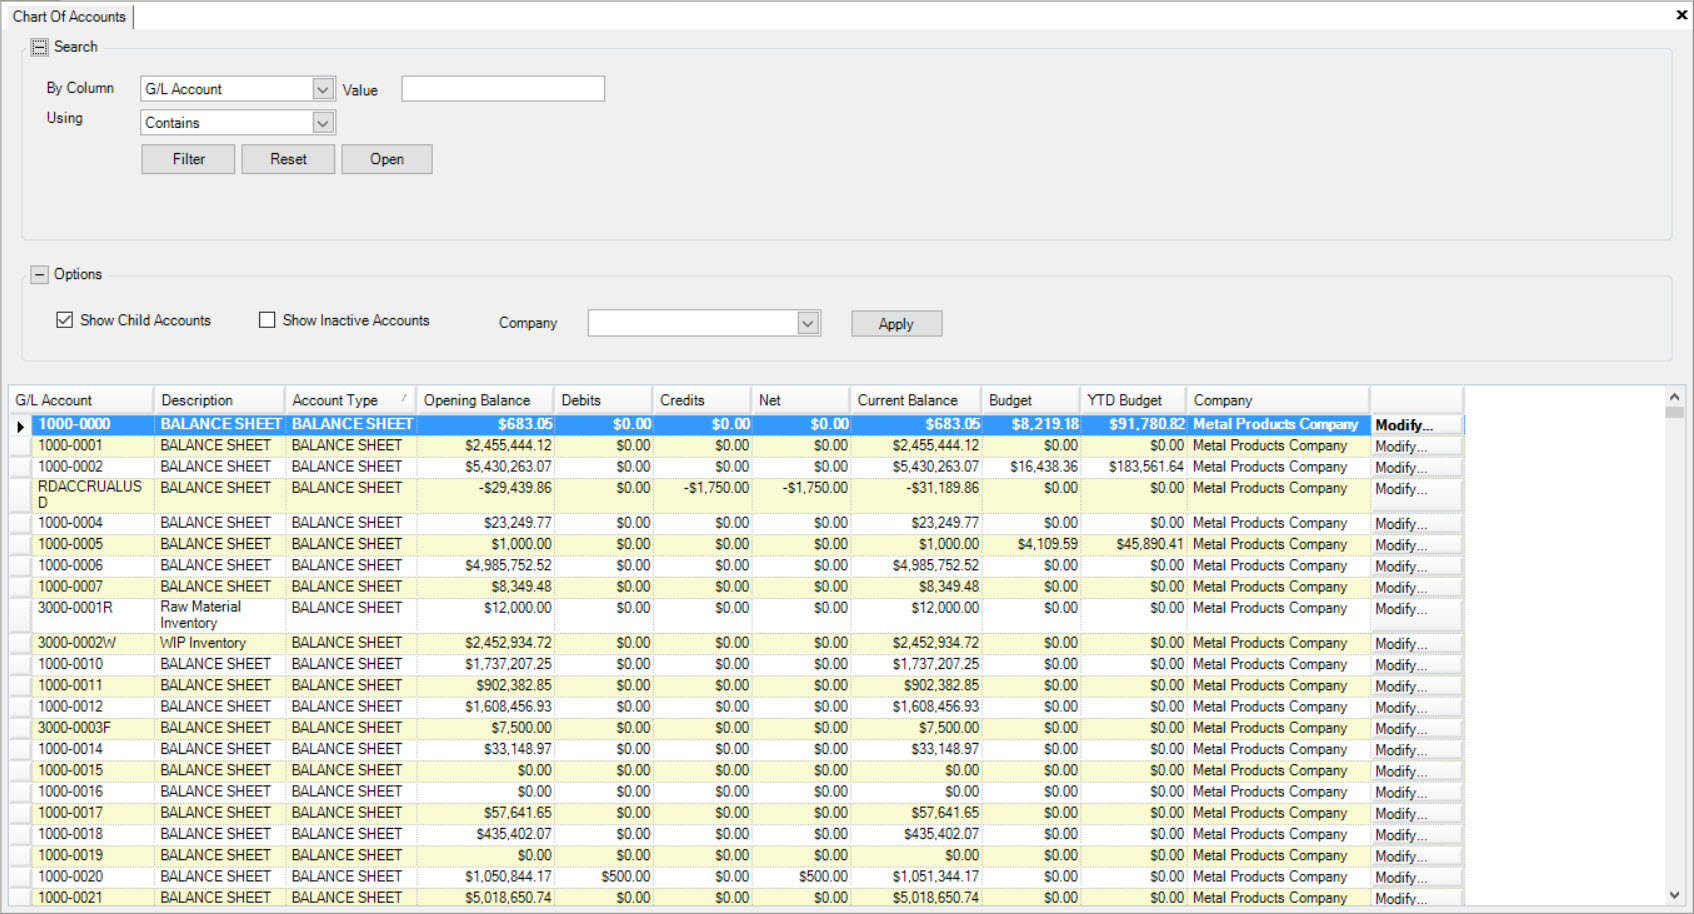Open the Company dropdown
Viewport: 1694px width, 914px height.
808,323
